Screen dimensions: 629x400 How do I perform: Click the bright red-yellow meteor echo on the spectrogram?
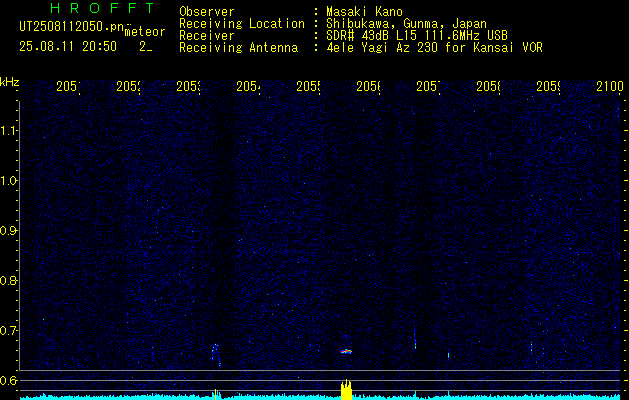tap(346, 351)
